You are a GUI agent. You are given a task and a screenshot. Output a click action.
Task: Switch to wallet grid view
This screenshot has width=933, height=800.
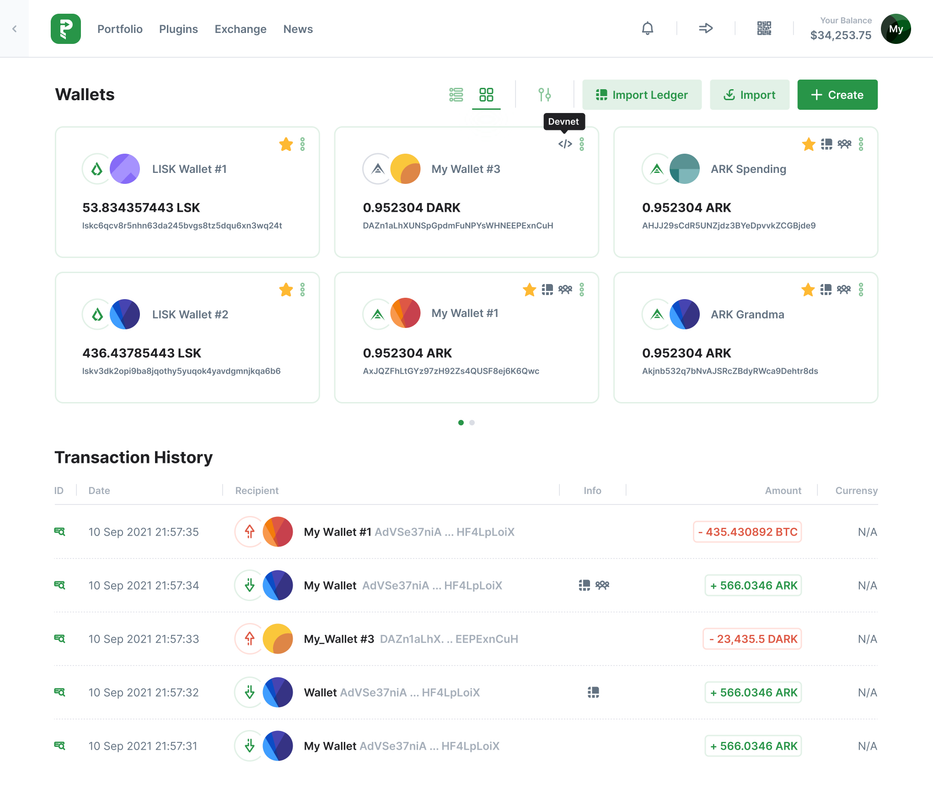pos(486,95)
